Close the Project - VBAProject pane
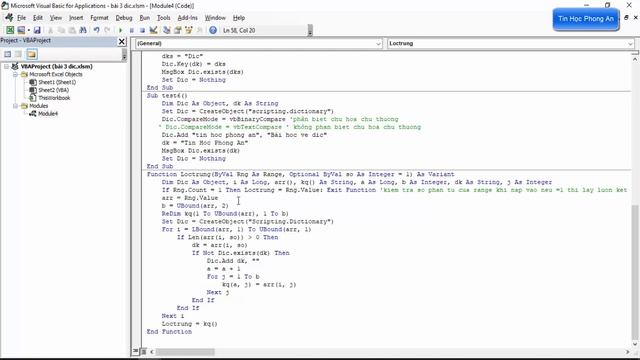Viewport: 640px width, 360px height. click(122, 41)
